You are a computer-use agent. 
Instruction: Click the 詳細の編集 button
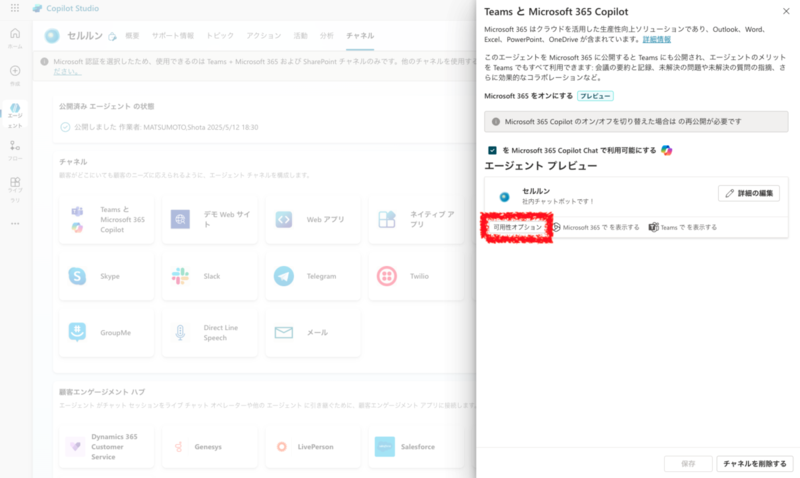pyautogui.click(x=748, y=193)
